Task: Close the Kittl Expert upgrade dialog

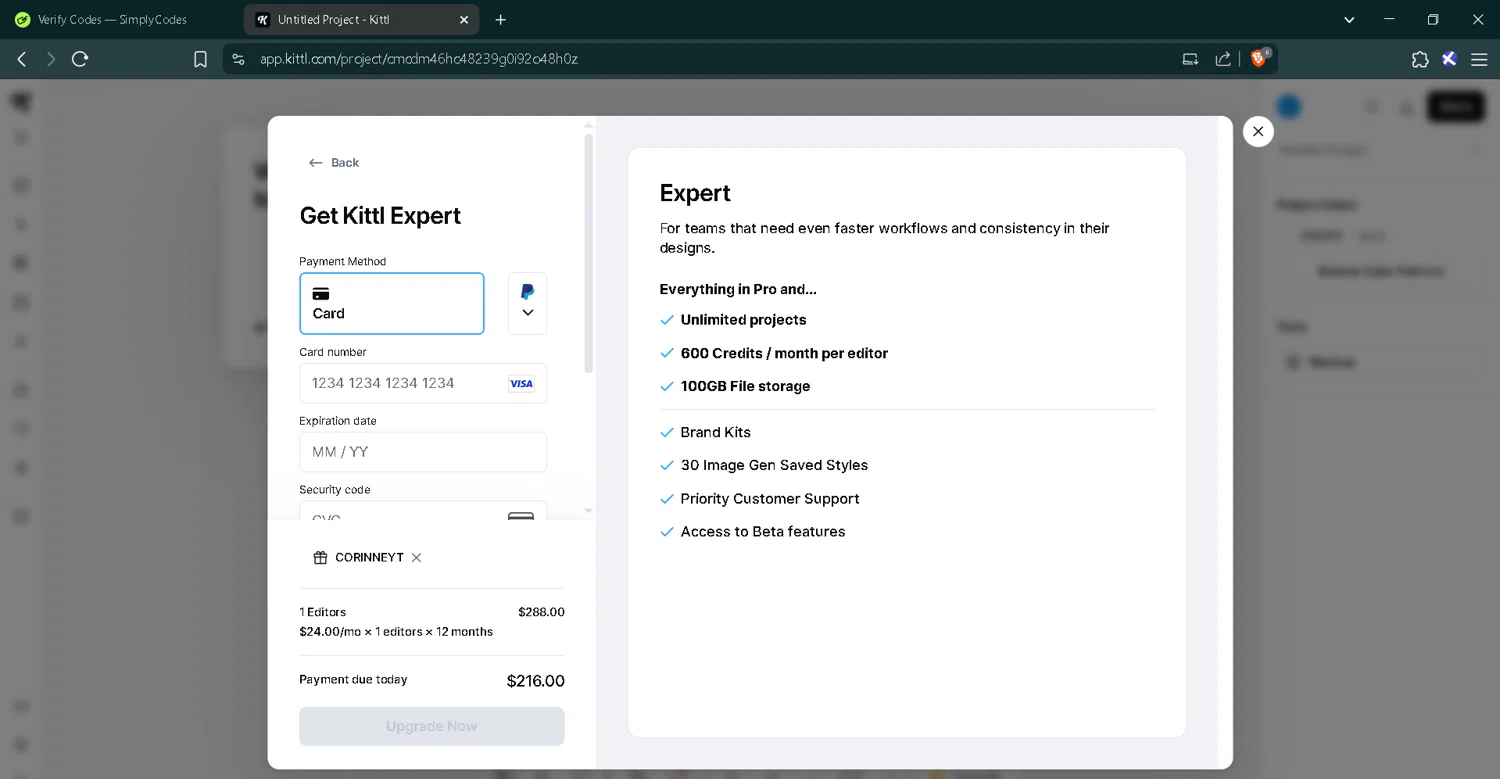Action: click(x=1258, y=131)
